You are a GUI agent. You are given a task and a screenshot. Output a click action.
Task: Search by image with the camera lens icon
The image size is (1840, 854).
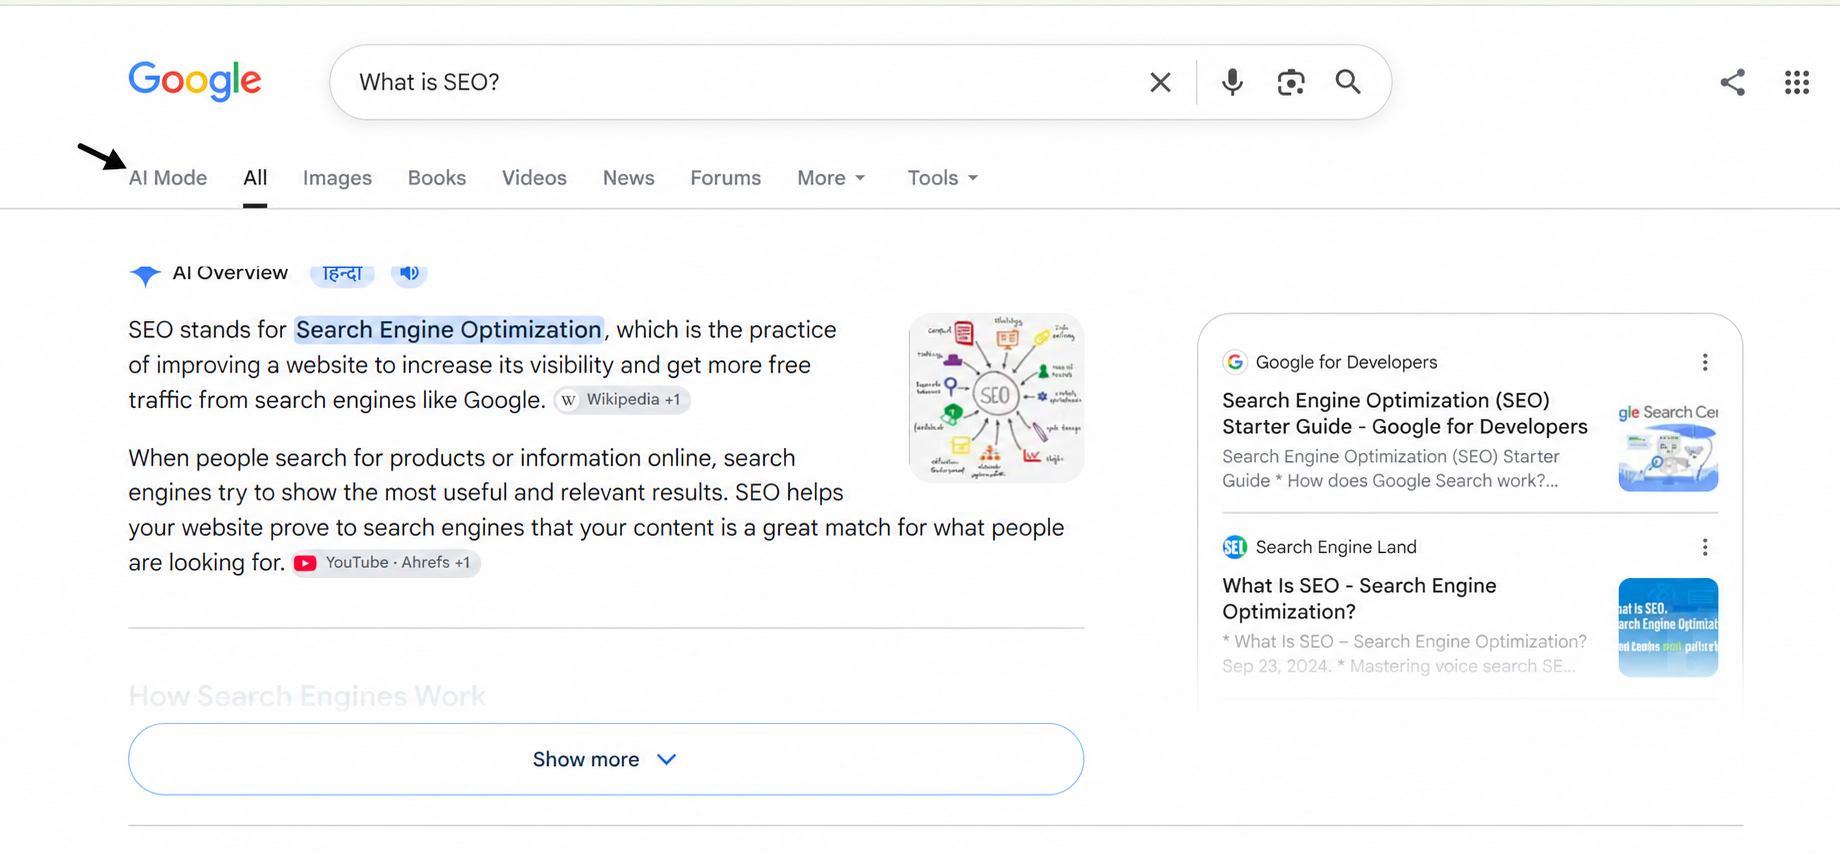point(1291,82)
